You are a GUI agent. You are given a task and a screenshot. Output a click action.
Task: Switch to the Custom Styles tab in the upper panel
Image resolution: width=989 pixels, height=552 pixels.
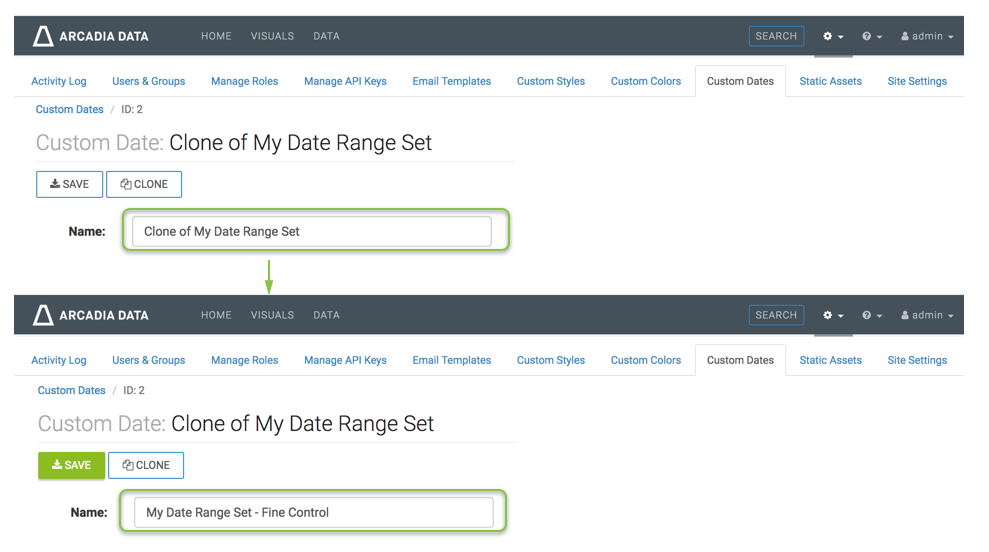(550, 81)
